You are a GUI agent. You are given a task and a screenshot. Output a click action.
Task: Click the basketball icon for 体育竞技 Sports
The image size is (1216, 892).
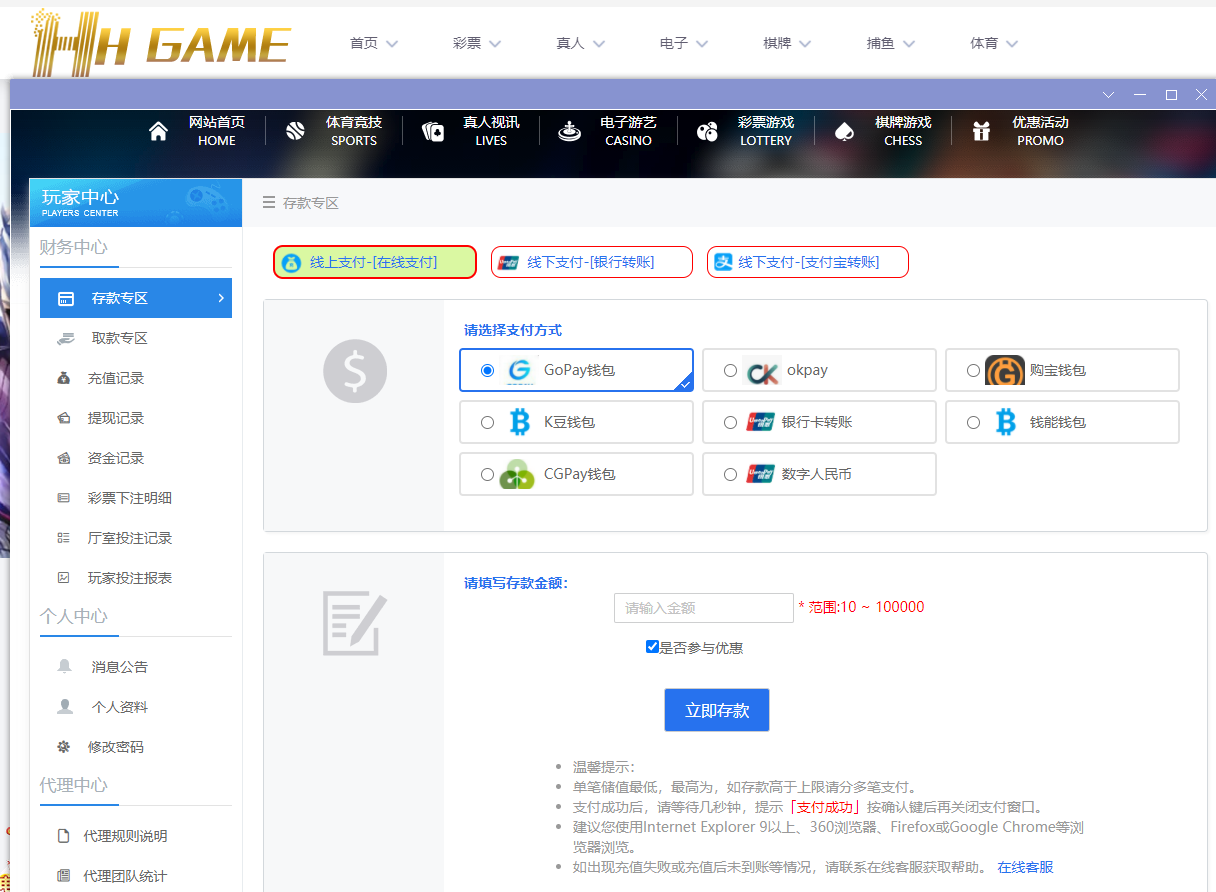[295, 132]
